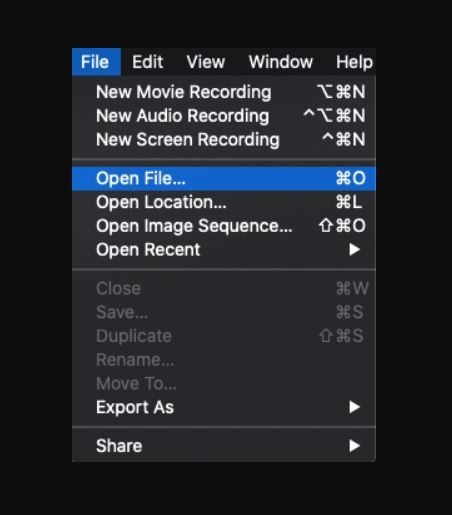This screenshot has height=515, width=452.
Task: Click the Share menu item
Action: pos(224,446)
